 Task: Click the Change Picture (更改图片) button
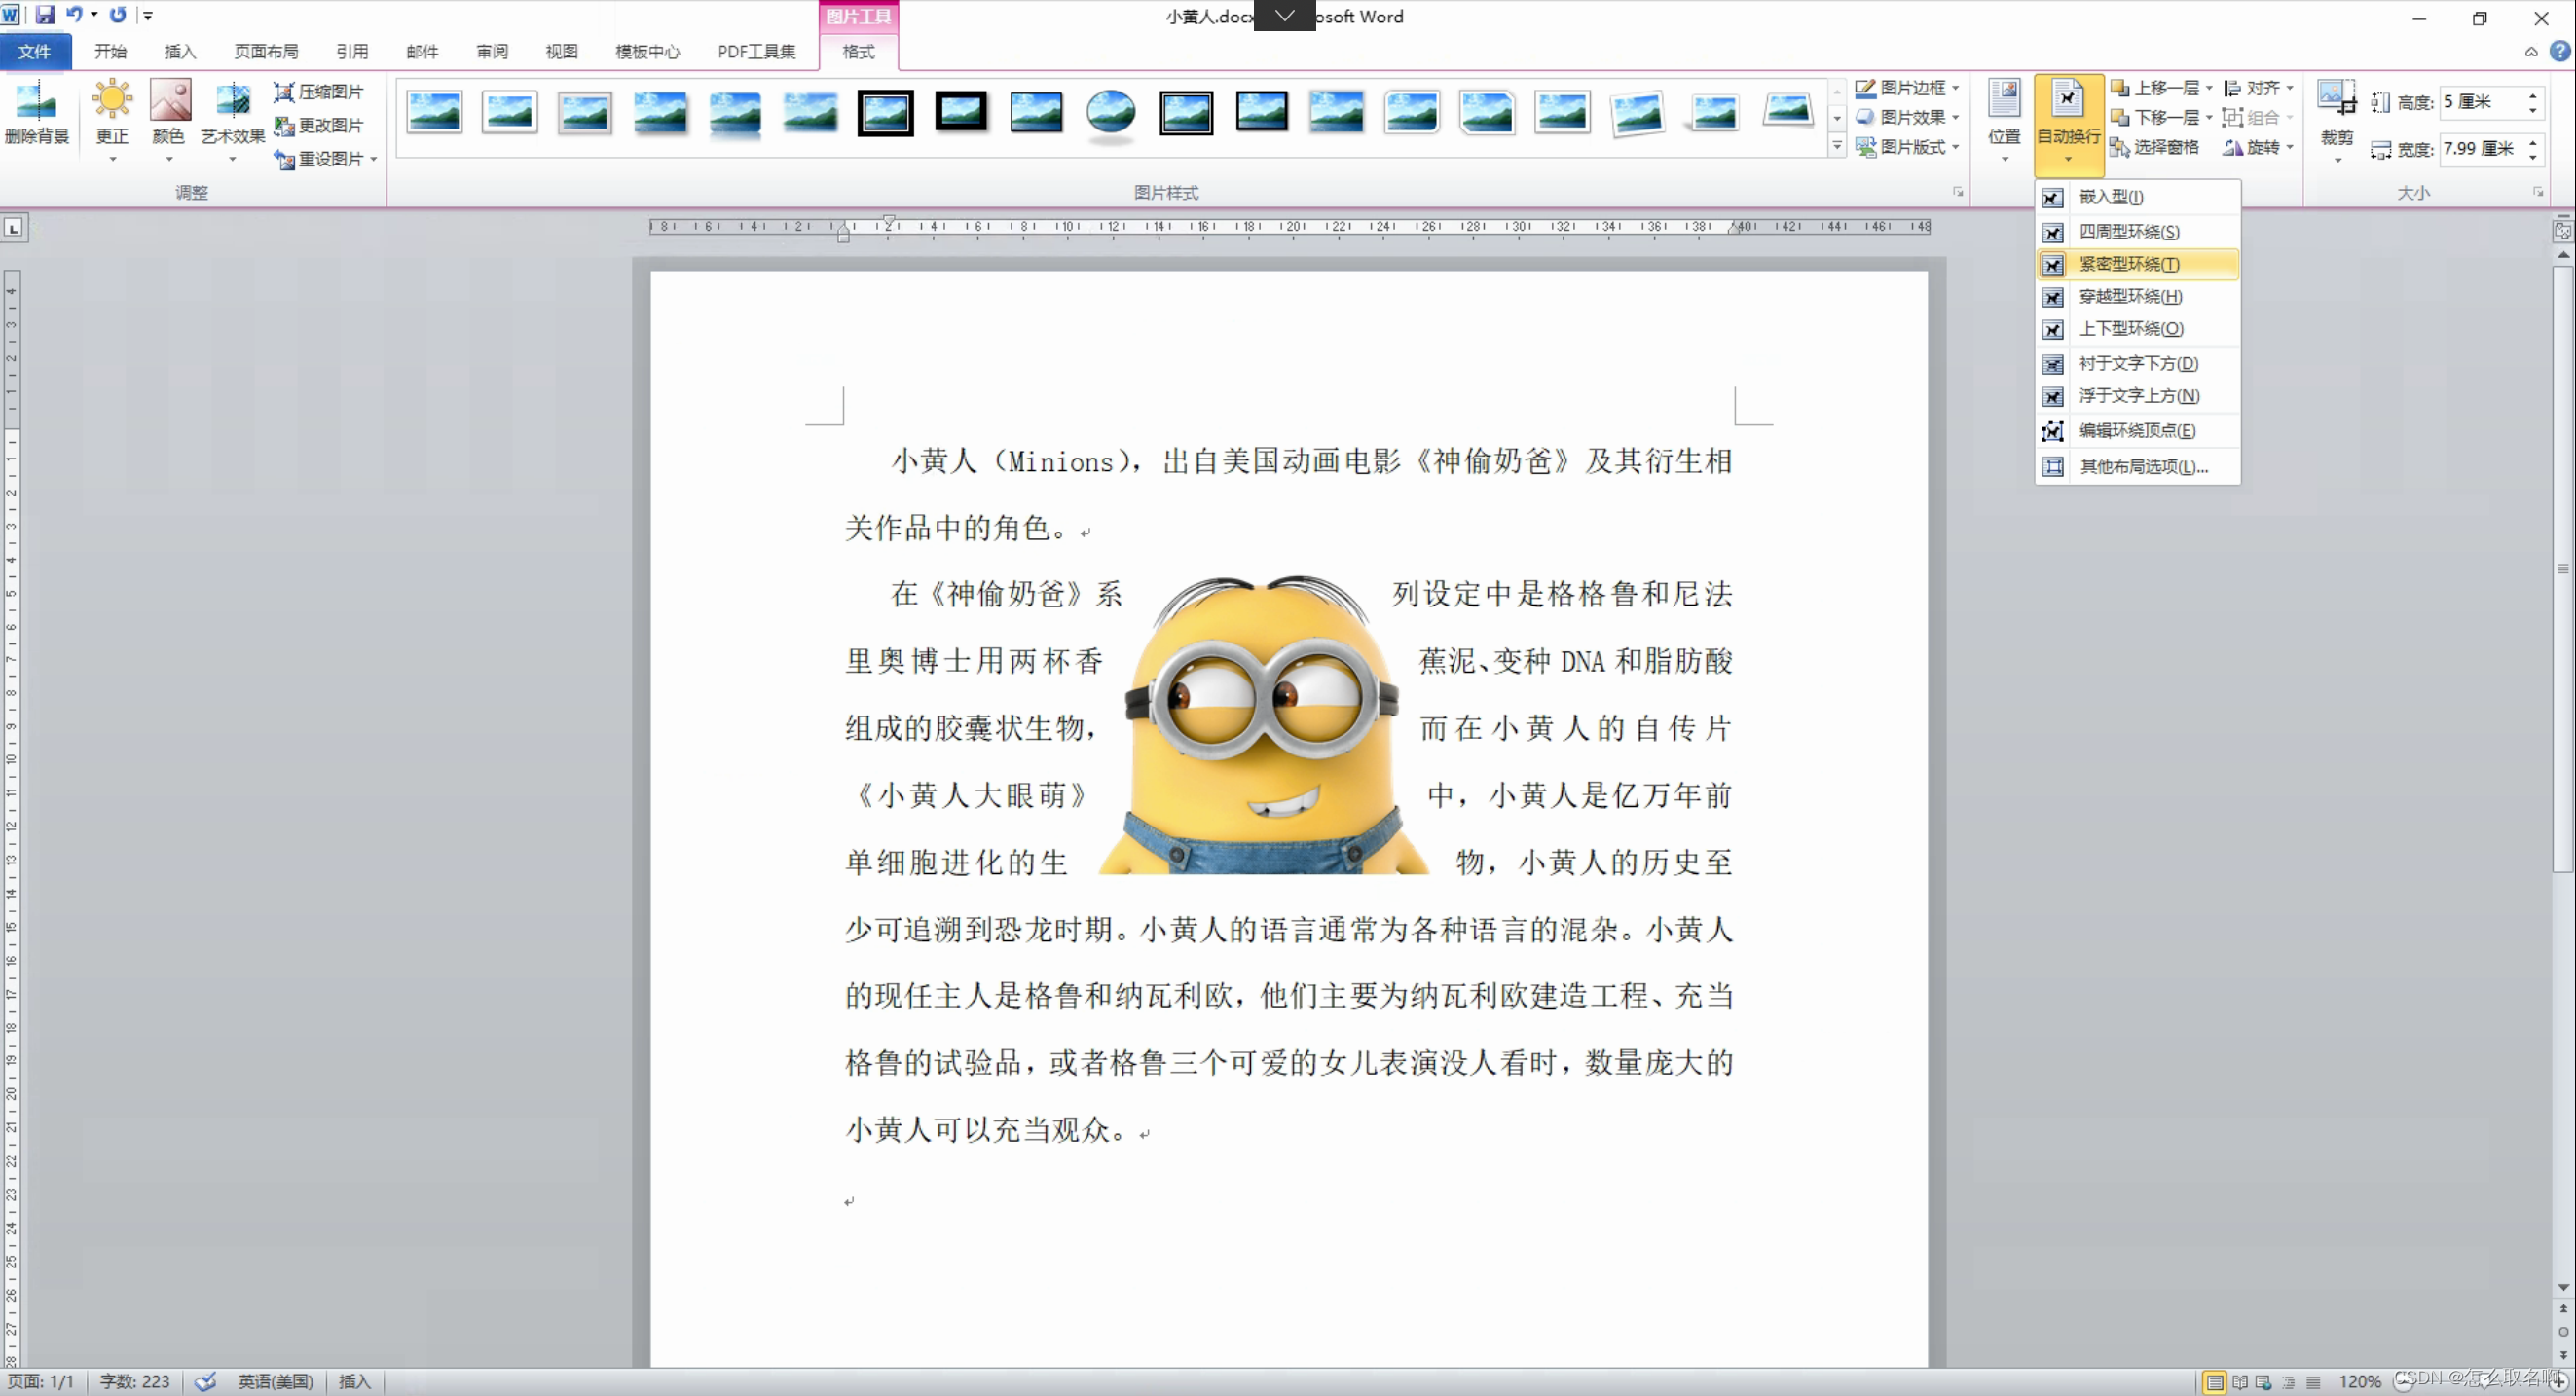319,125
